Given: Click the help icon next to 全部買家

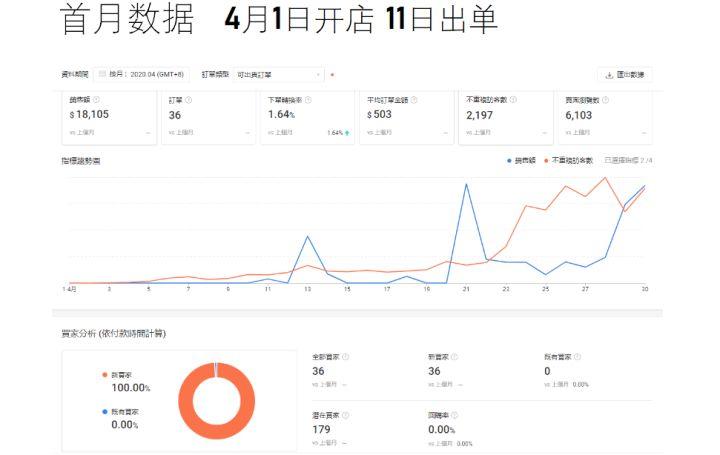Looking at the screenshot, I should [345, 357].
